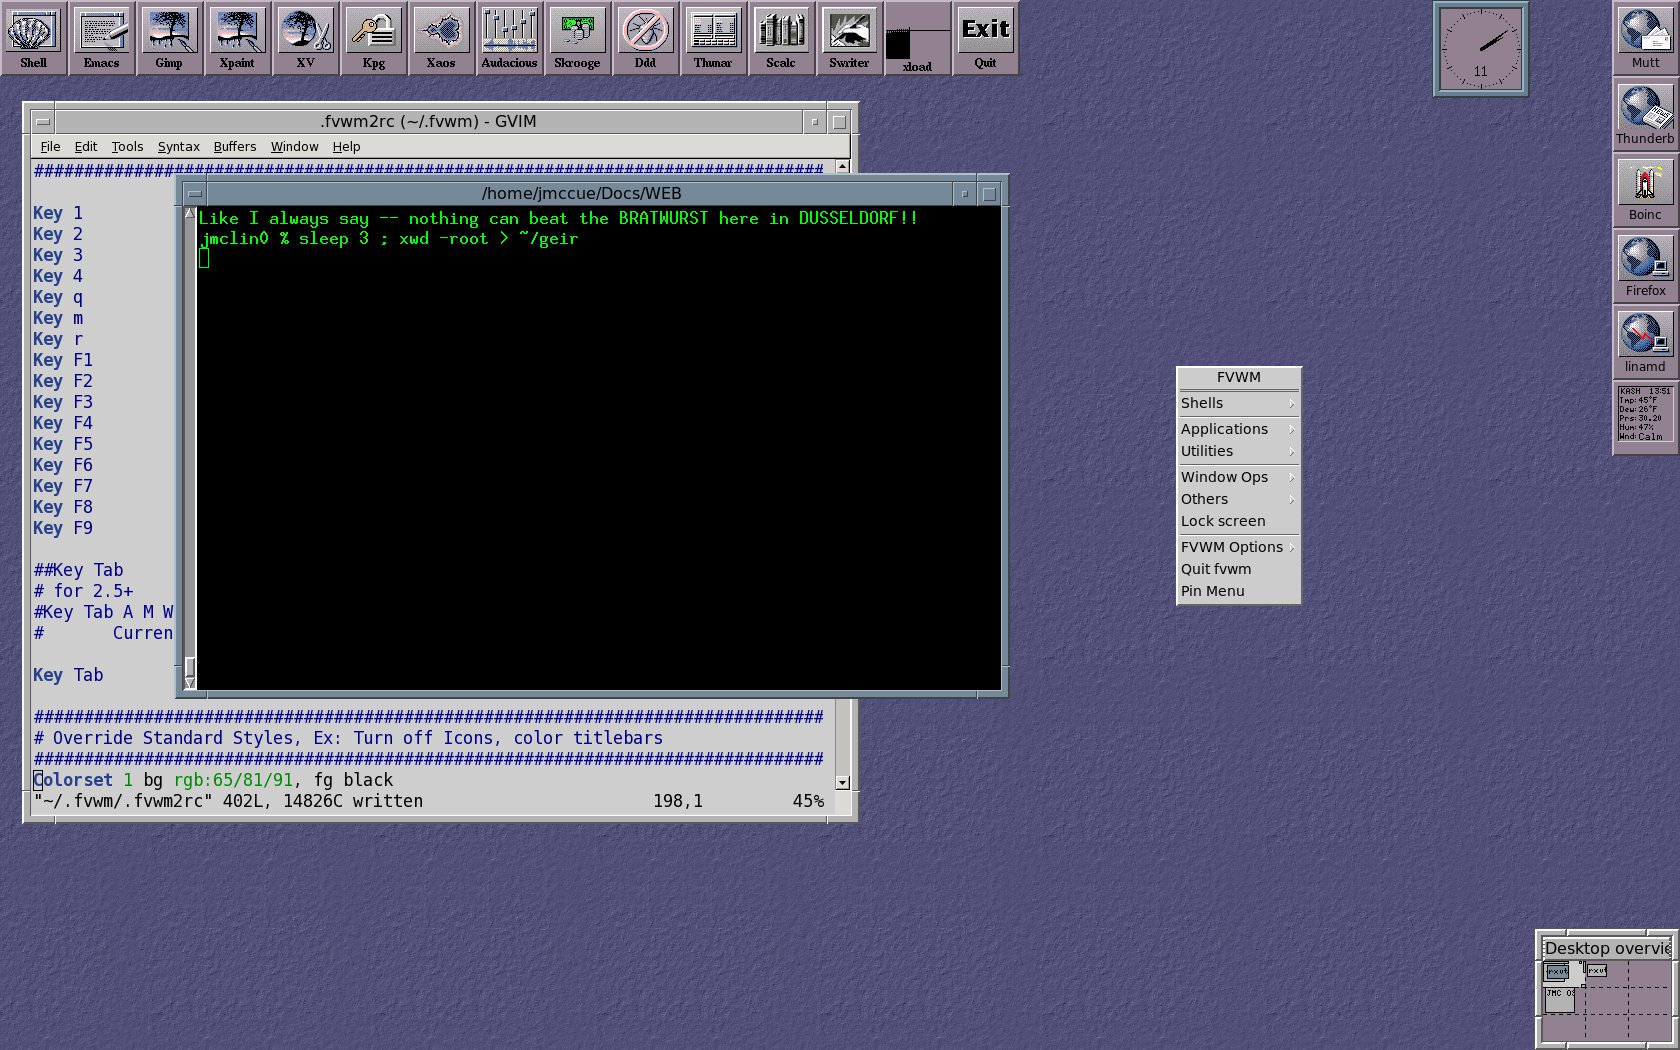The height and width of the screenshot is (1050, 1680).
Task: Start Gimp from the button bar
Action: pos(170,38)
